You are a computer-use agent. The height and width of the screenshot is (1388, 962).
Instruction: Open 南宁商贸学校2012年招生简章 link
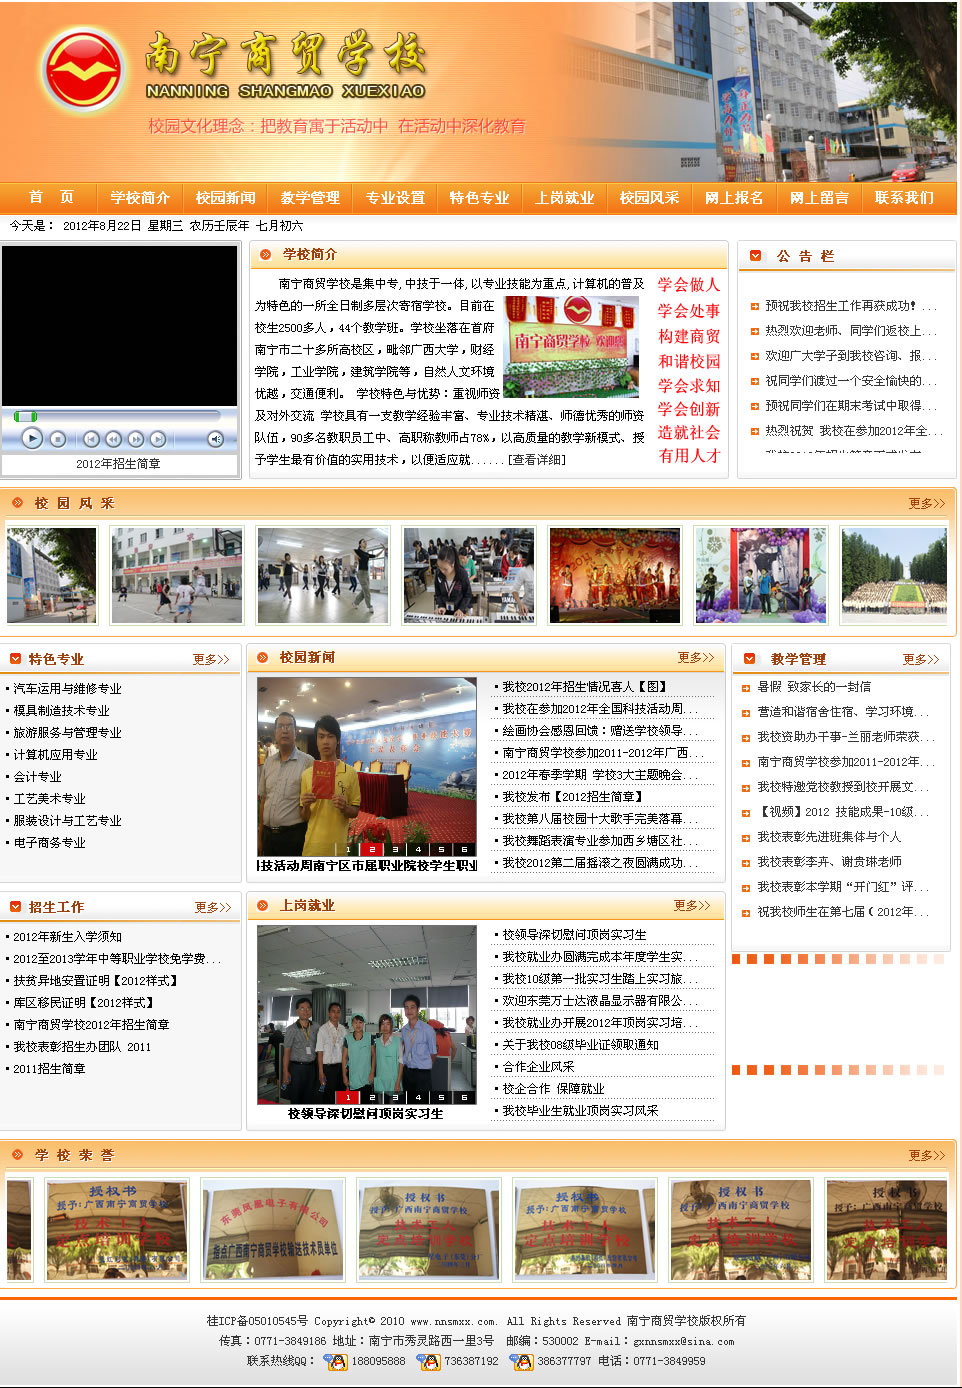coord(91,1024)
